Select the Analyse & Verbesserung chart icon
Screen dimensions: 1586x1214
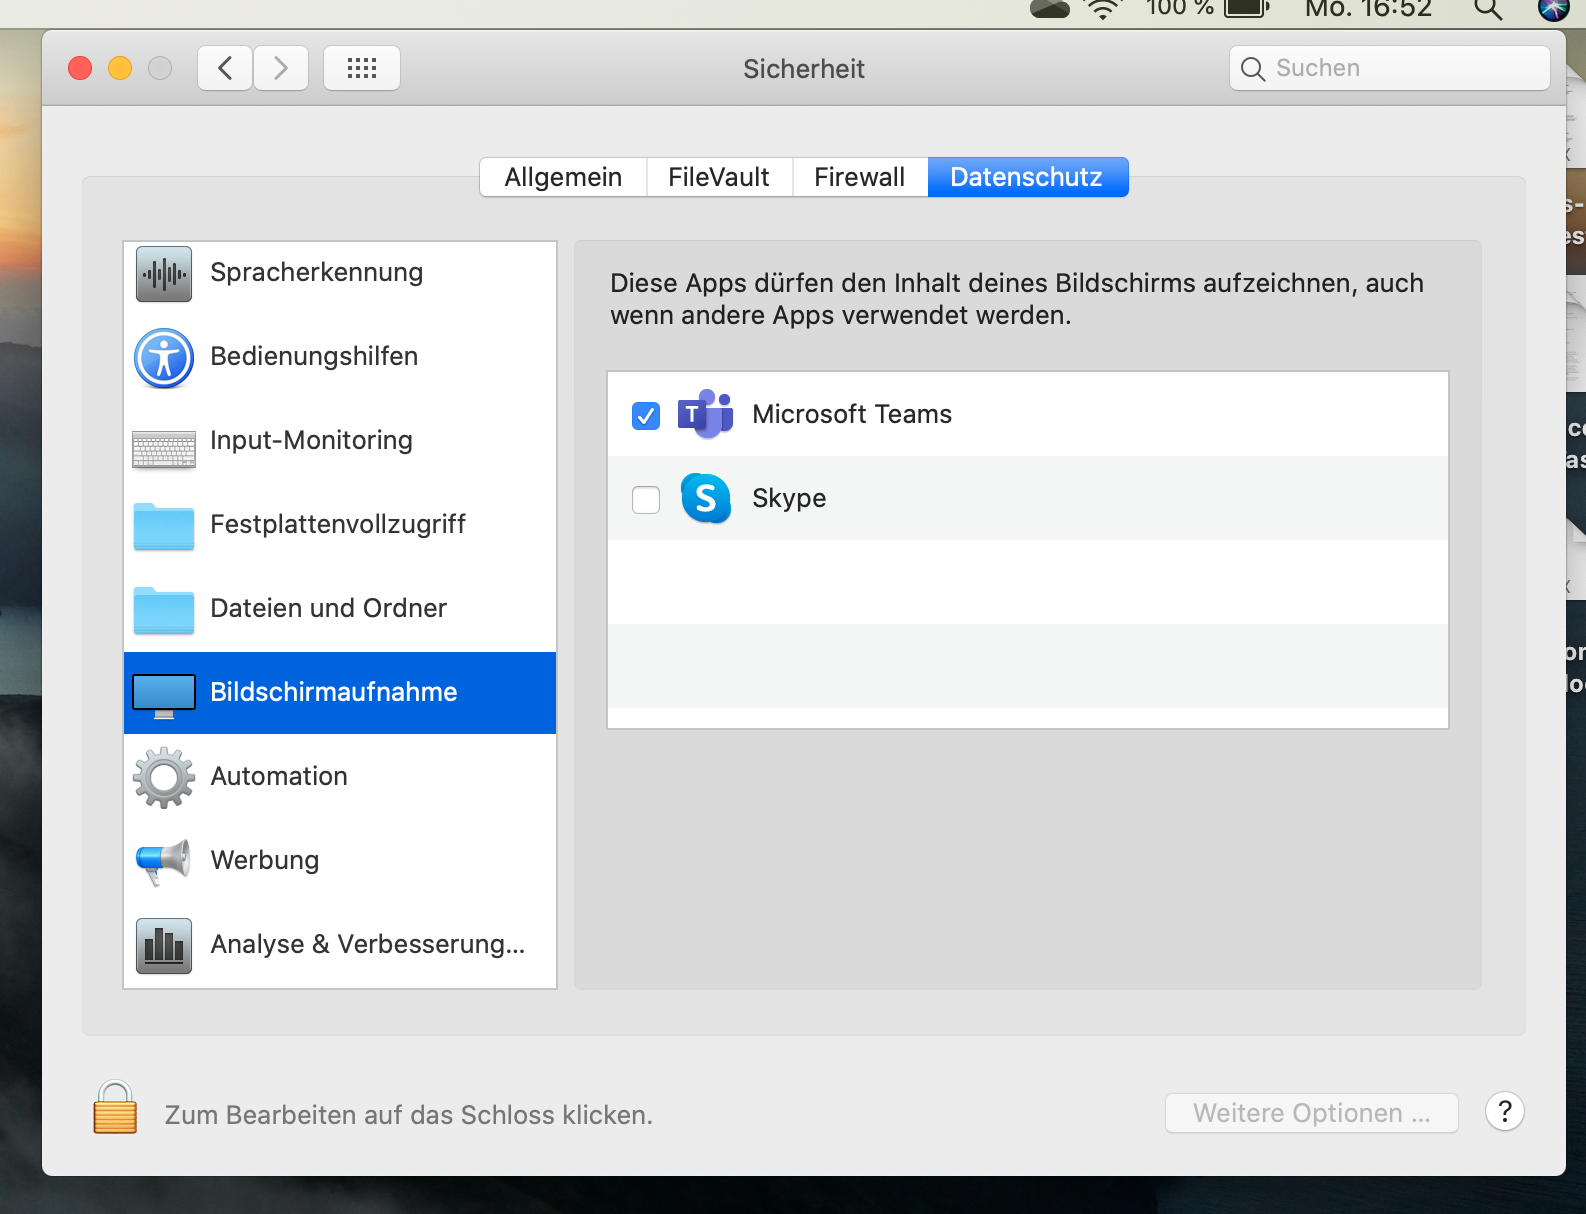click(x=164, y=945)
